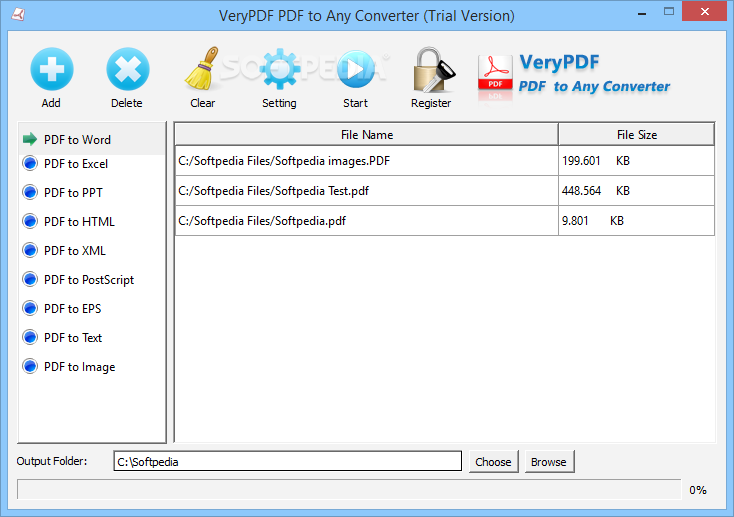Click the 448.564 KB size cell

[636, 191]
